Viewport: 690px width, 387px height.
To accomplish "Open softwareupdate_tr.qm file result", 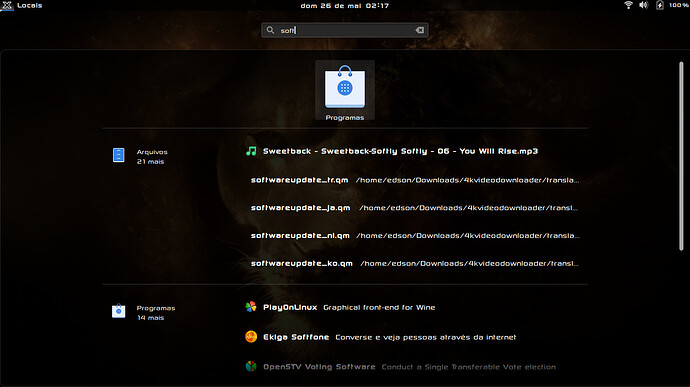I will coord(414,180).
